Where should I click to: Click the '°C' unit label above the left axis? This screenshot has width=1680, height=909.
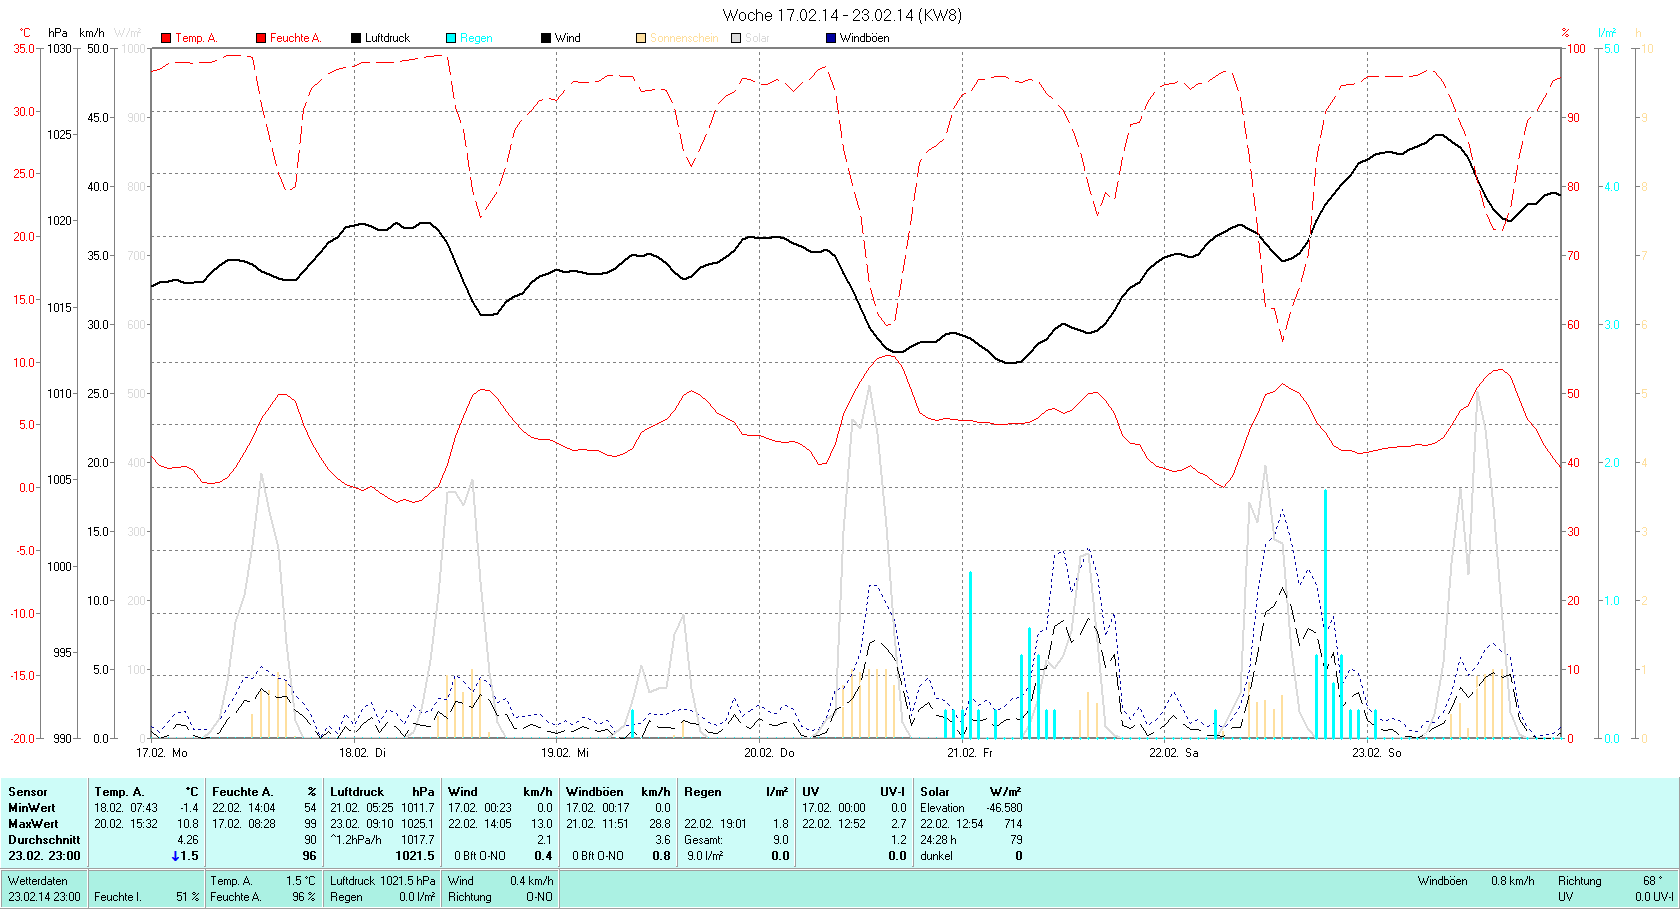coord(26,33)
